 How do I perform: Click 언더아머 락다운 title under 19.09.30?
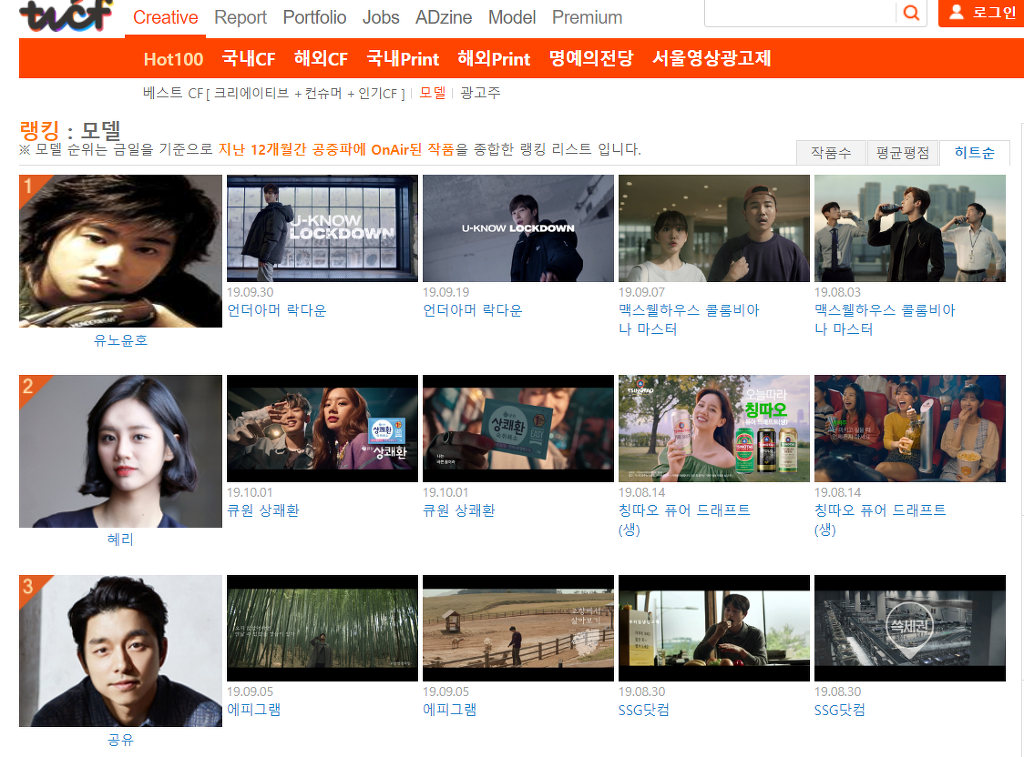click(x=276, y=310)
